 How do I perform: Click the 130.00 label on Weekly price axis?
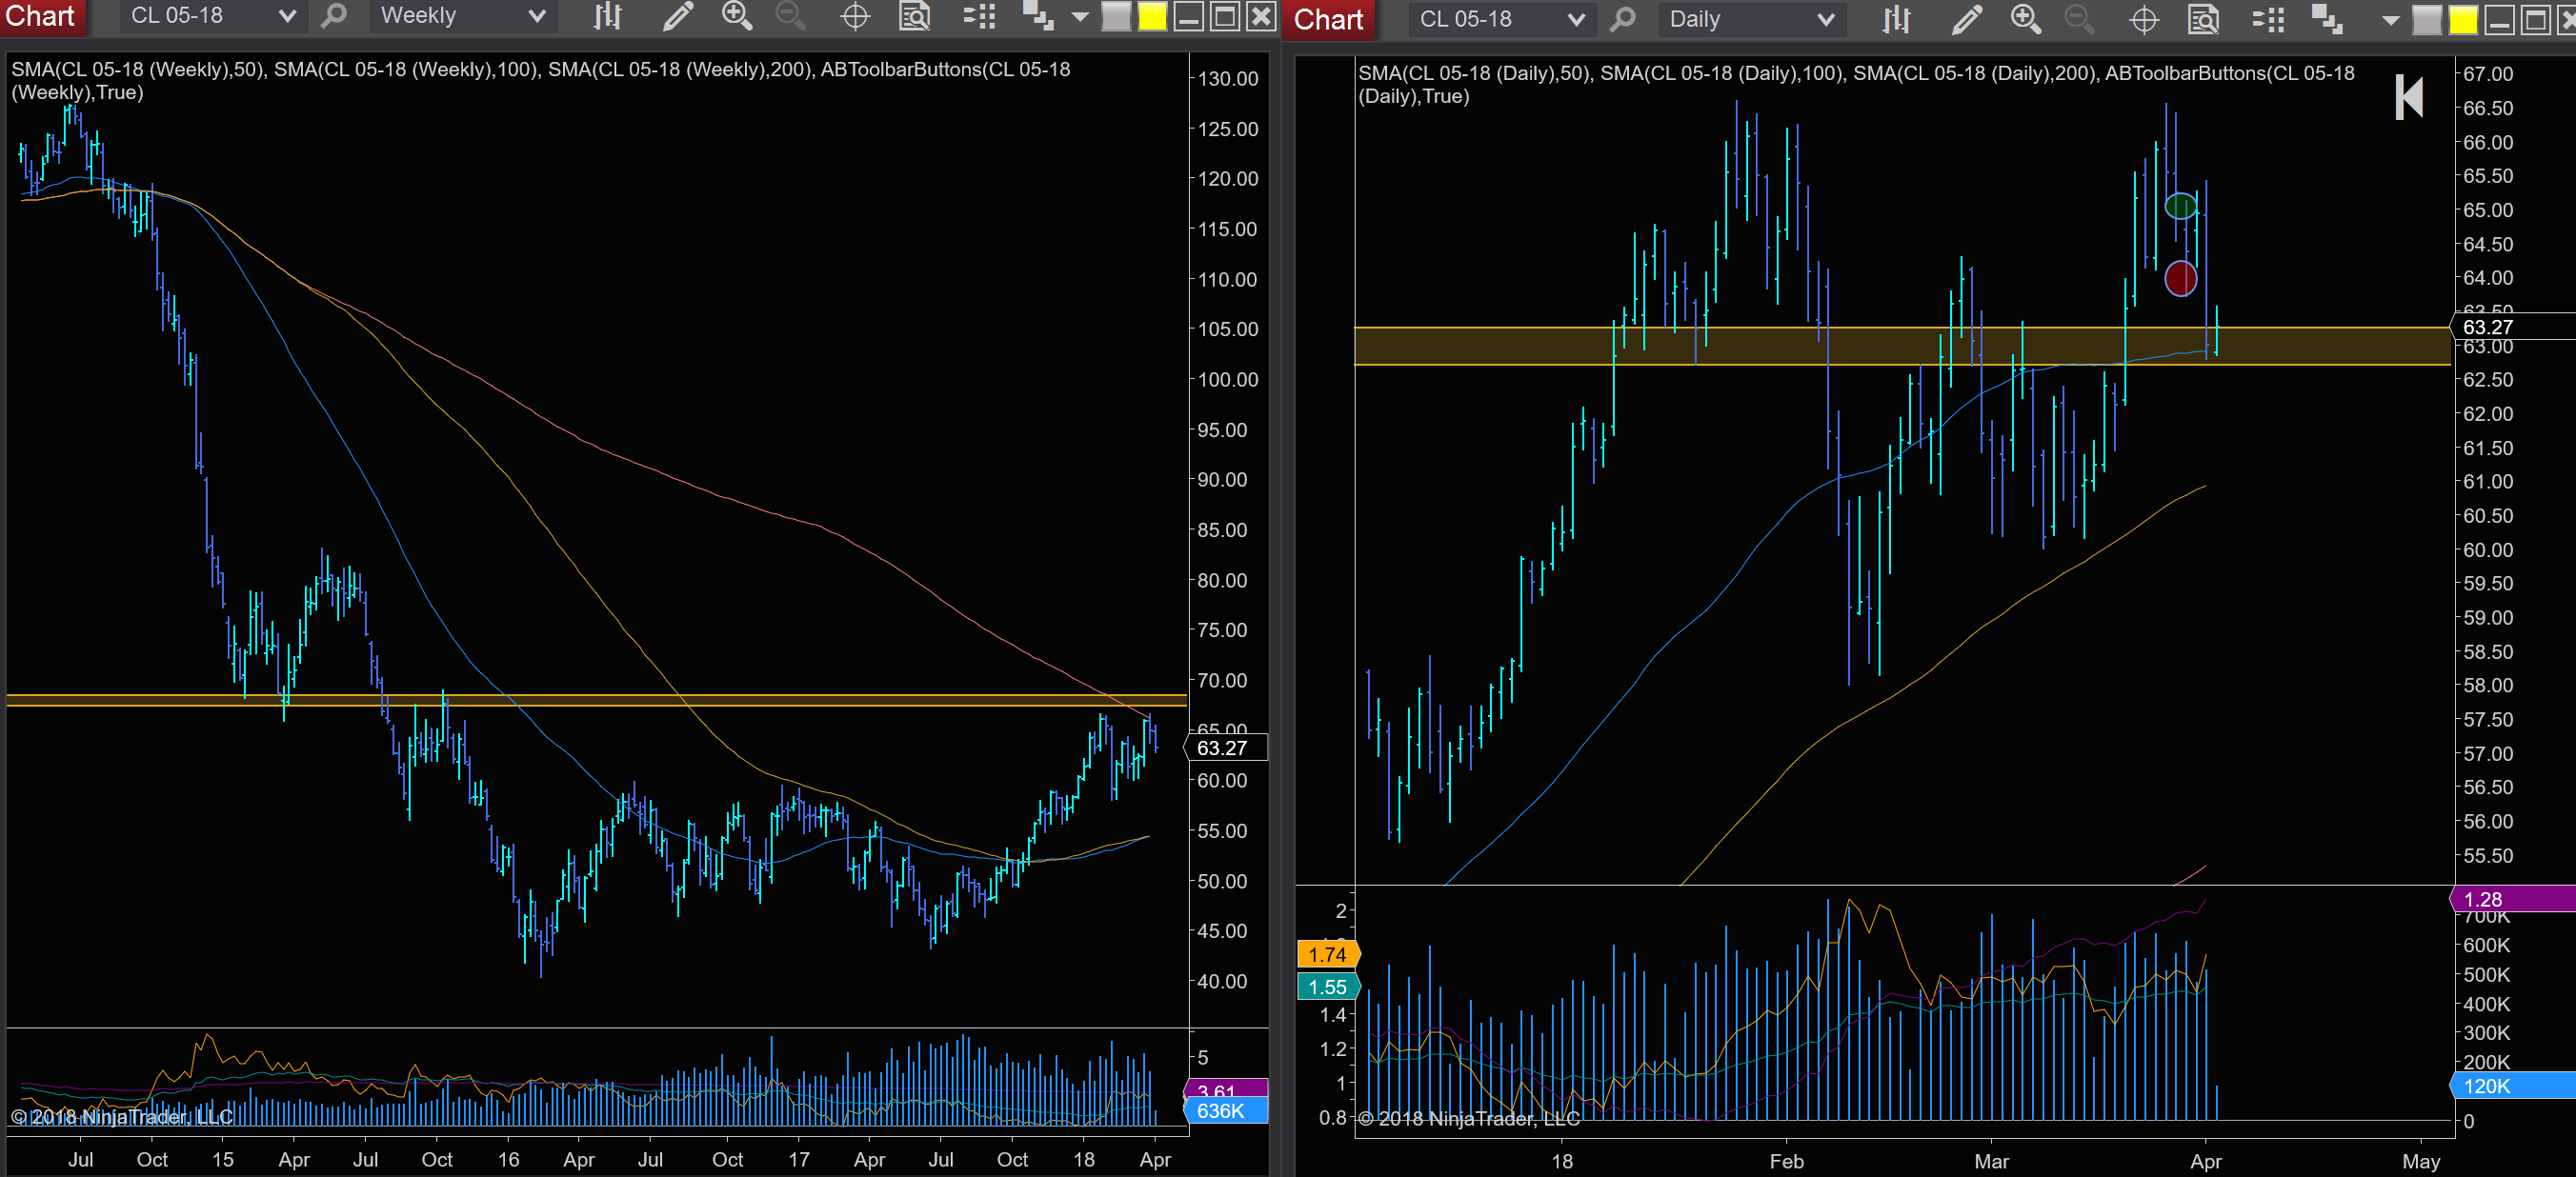coord(1228,78)
